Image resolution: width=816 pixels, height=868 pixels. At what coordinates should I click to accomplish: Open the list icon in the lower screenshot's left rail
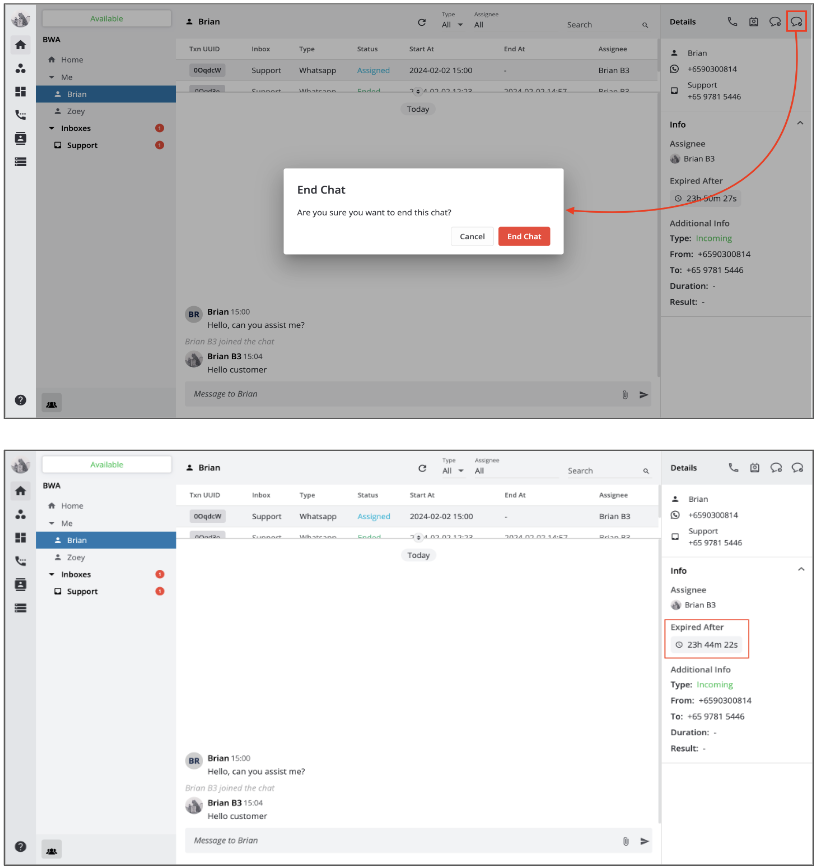[20, 608]
